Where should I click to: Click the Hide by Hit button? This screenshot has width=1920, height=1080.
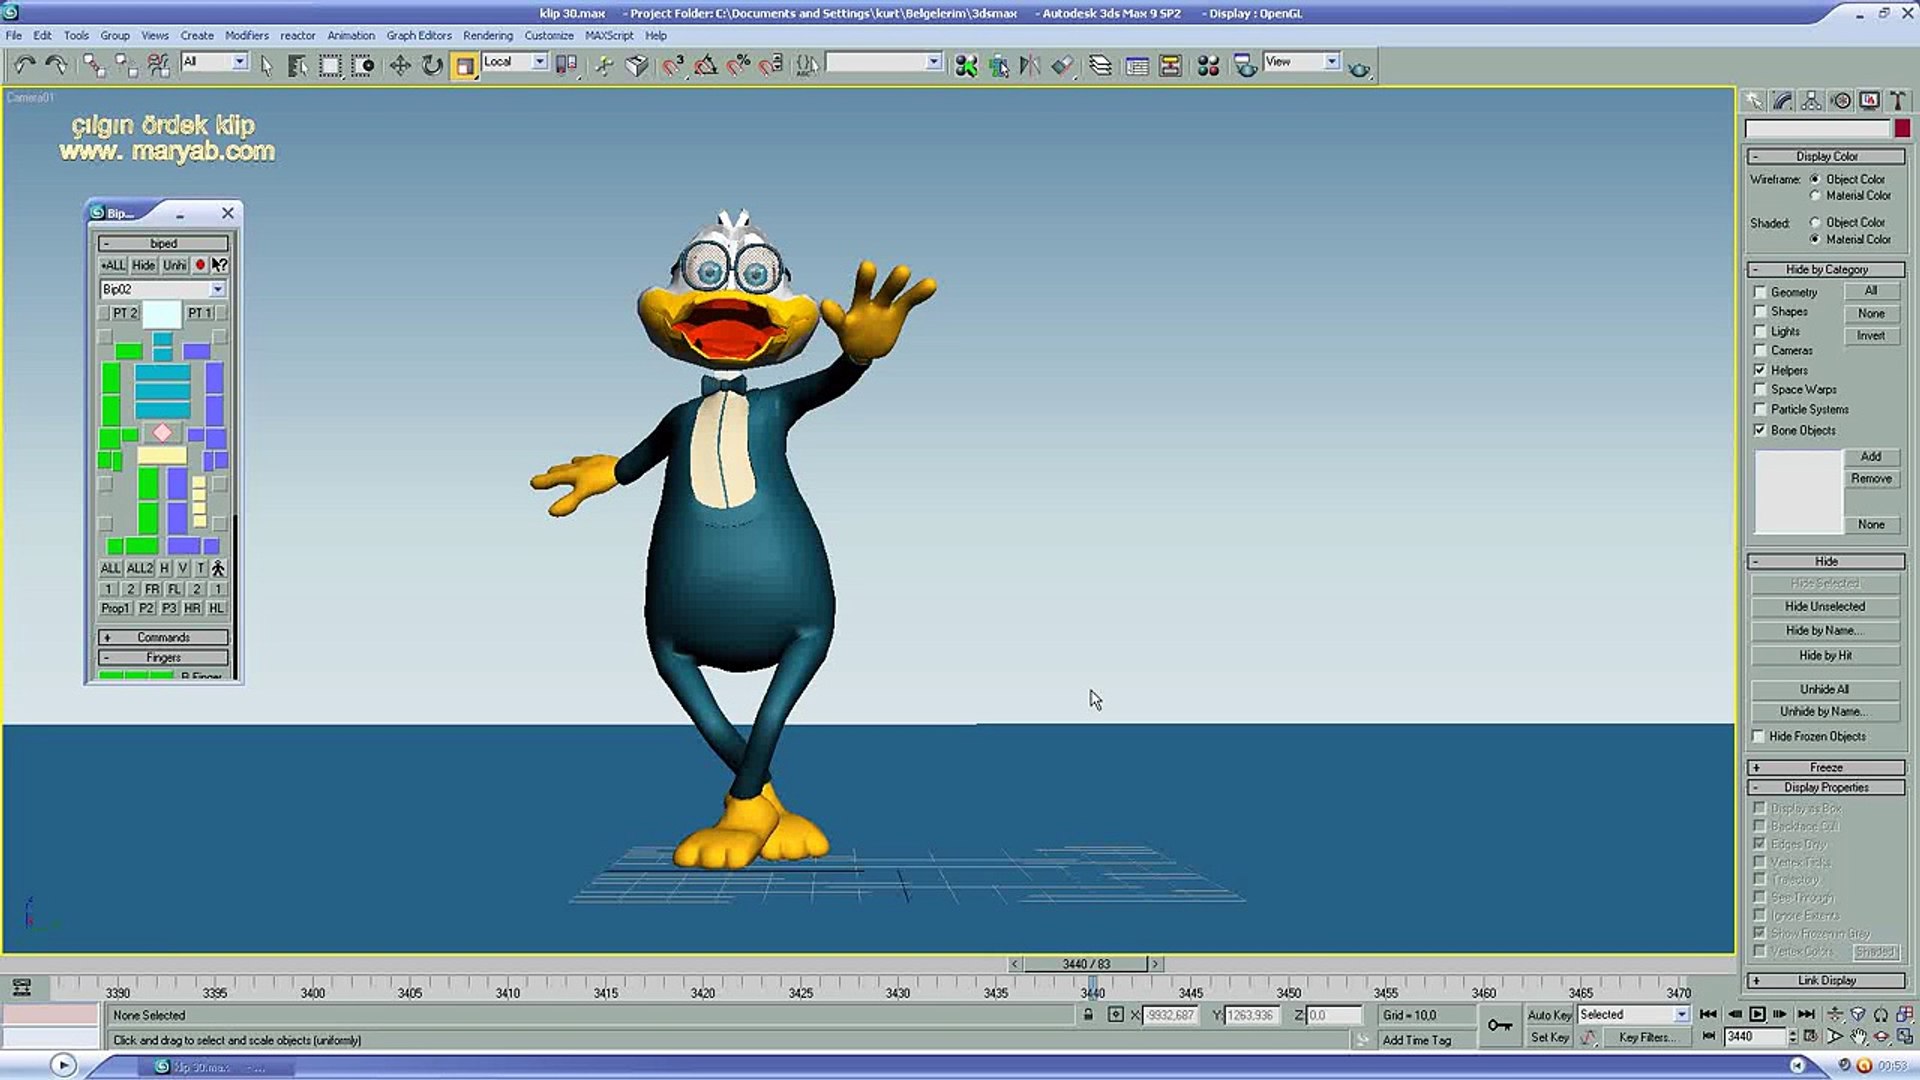(x=1824, y=655)
